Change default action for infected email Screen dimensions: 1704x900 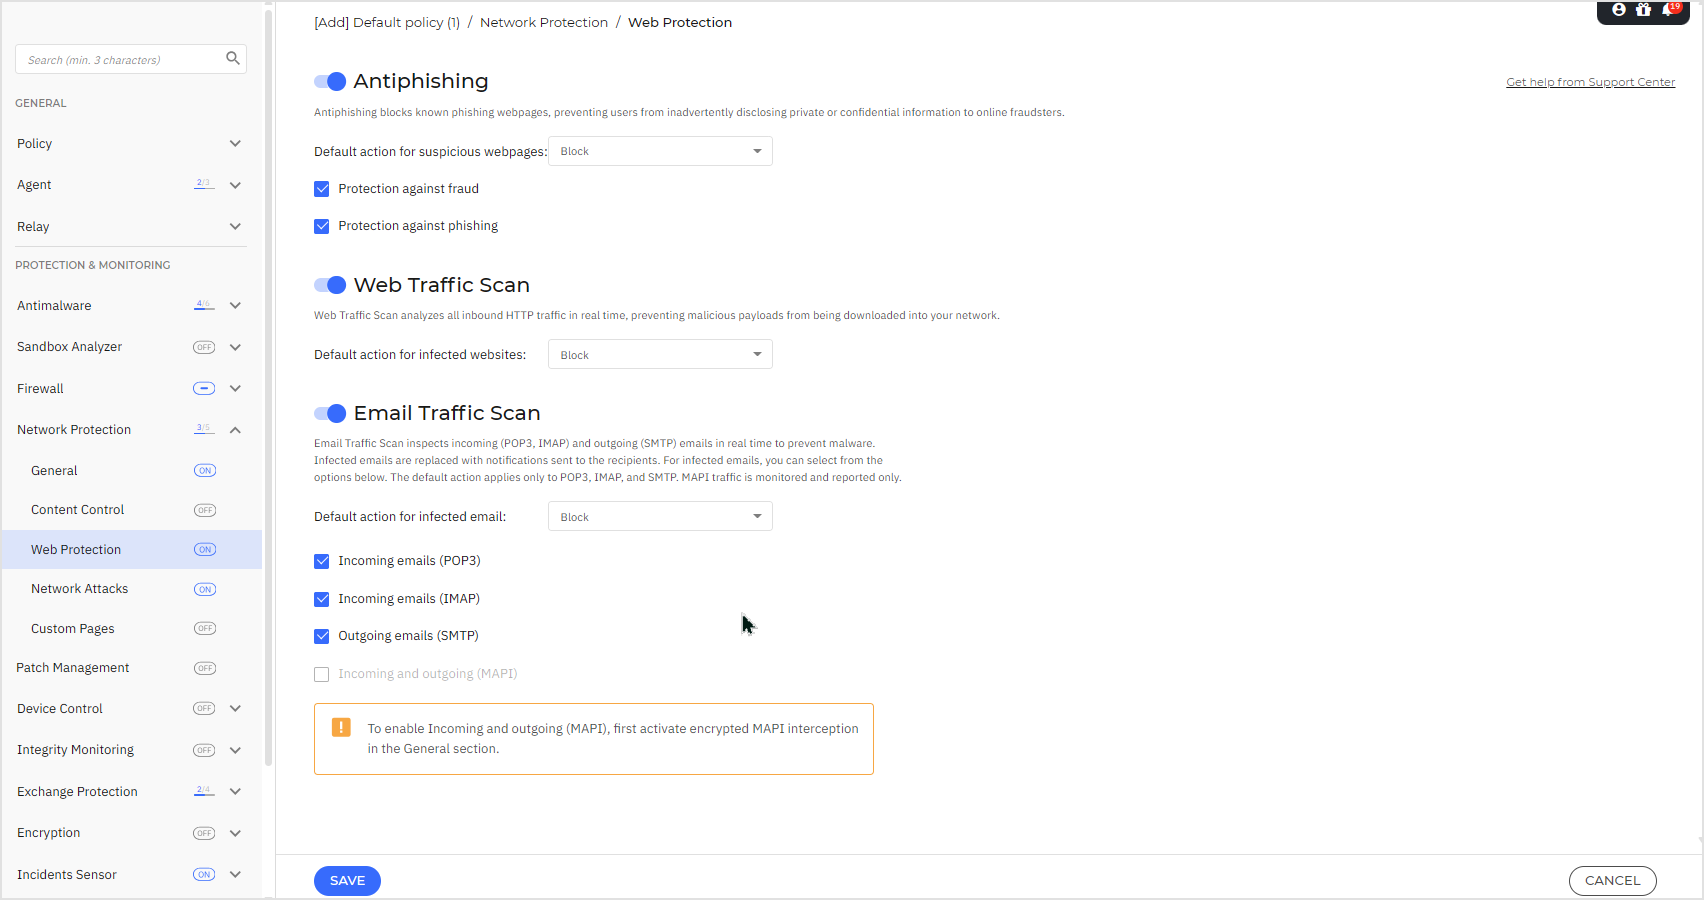tap(659, 516)
